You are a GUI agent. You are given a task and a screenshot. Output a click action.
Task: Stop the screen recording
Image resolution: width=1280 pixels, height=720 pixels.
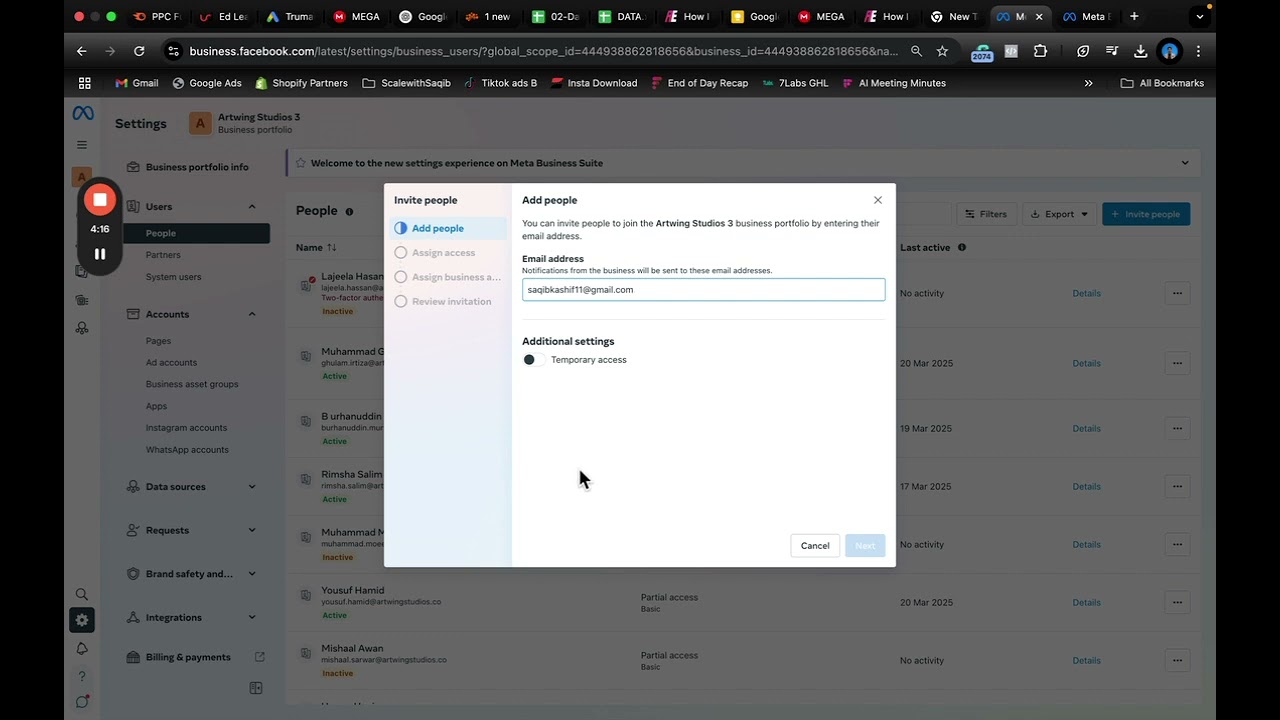click(x=100, y=199)
